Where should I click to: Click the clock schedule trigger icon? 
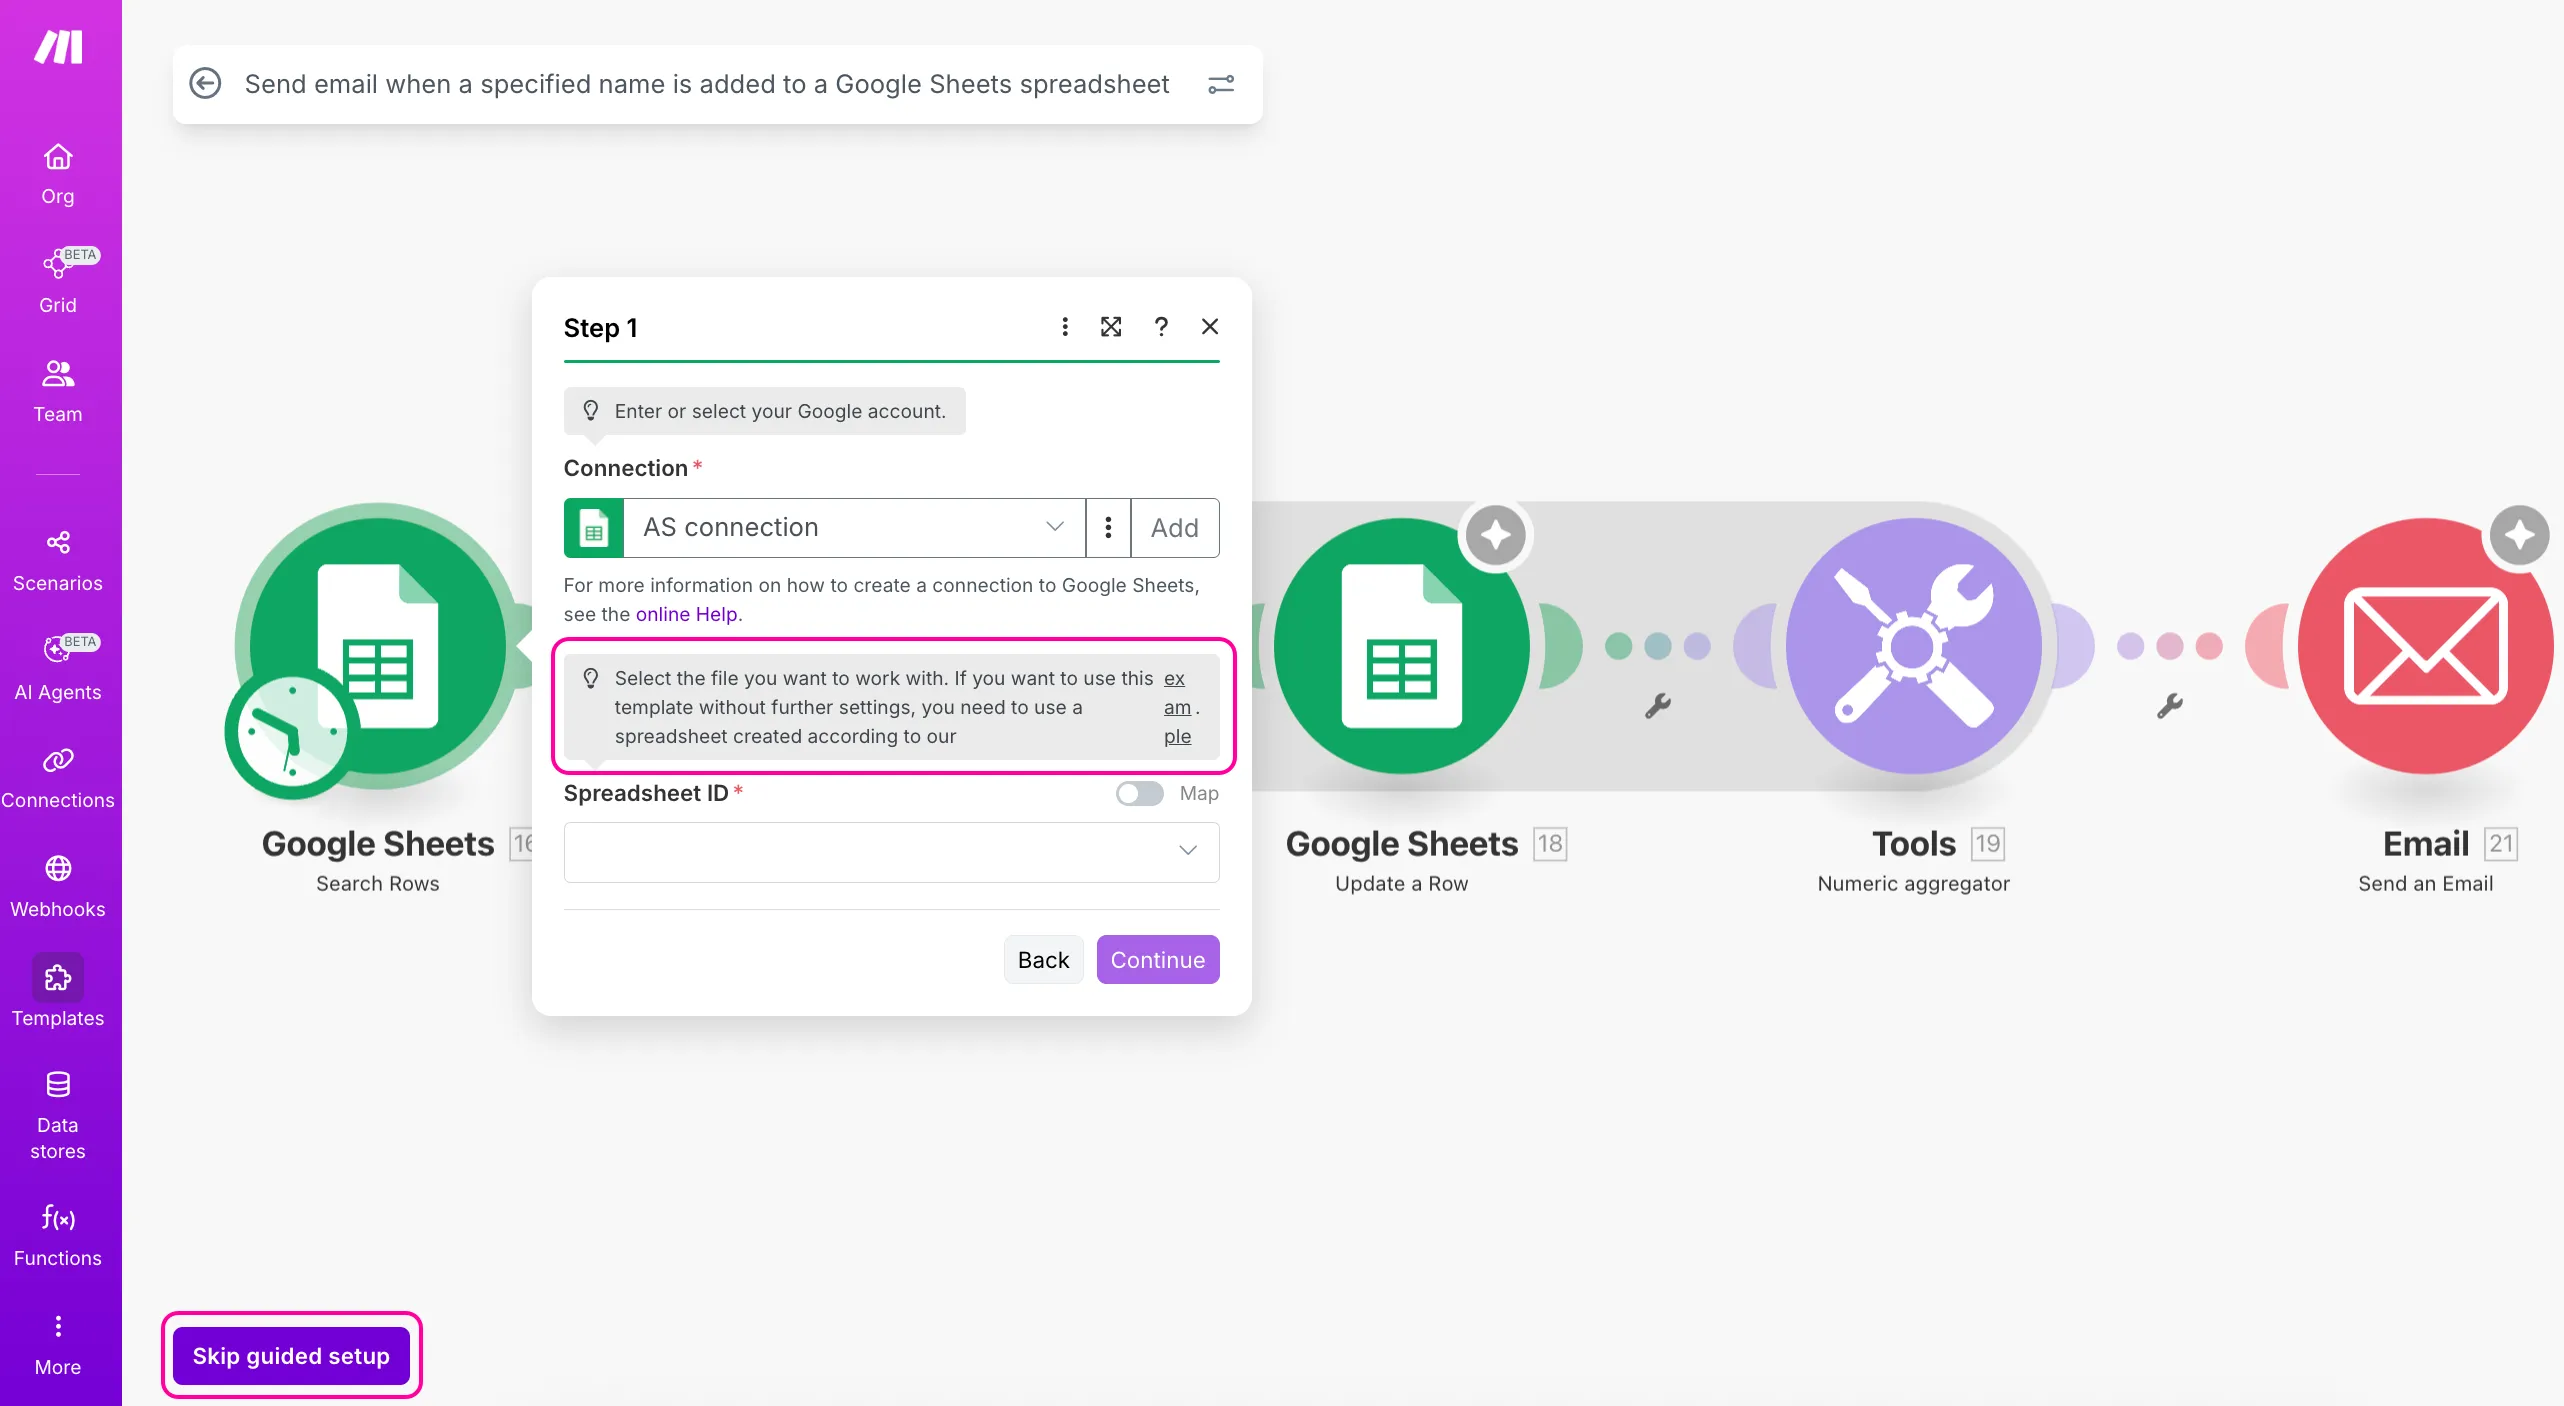pos(291,734)
